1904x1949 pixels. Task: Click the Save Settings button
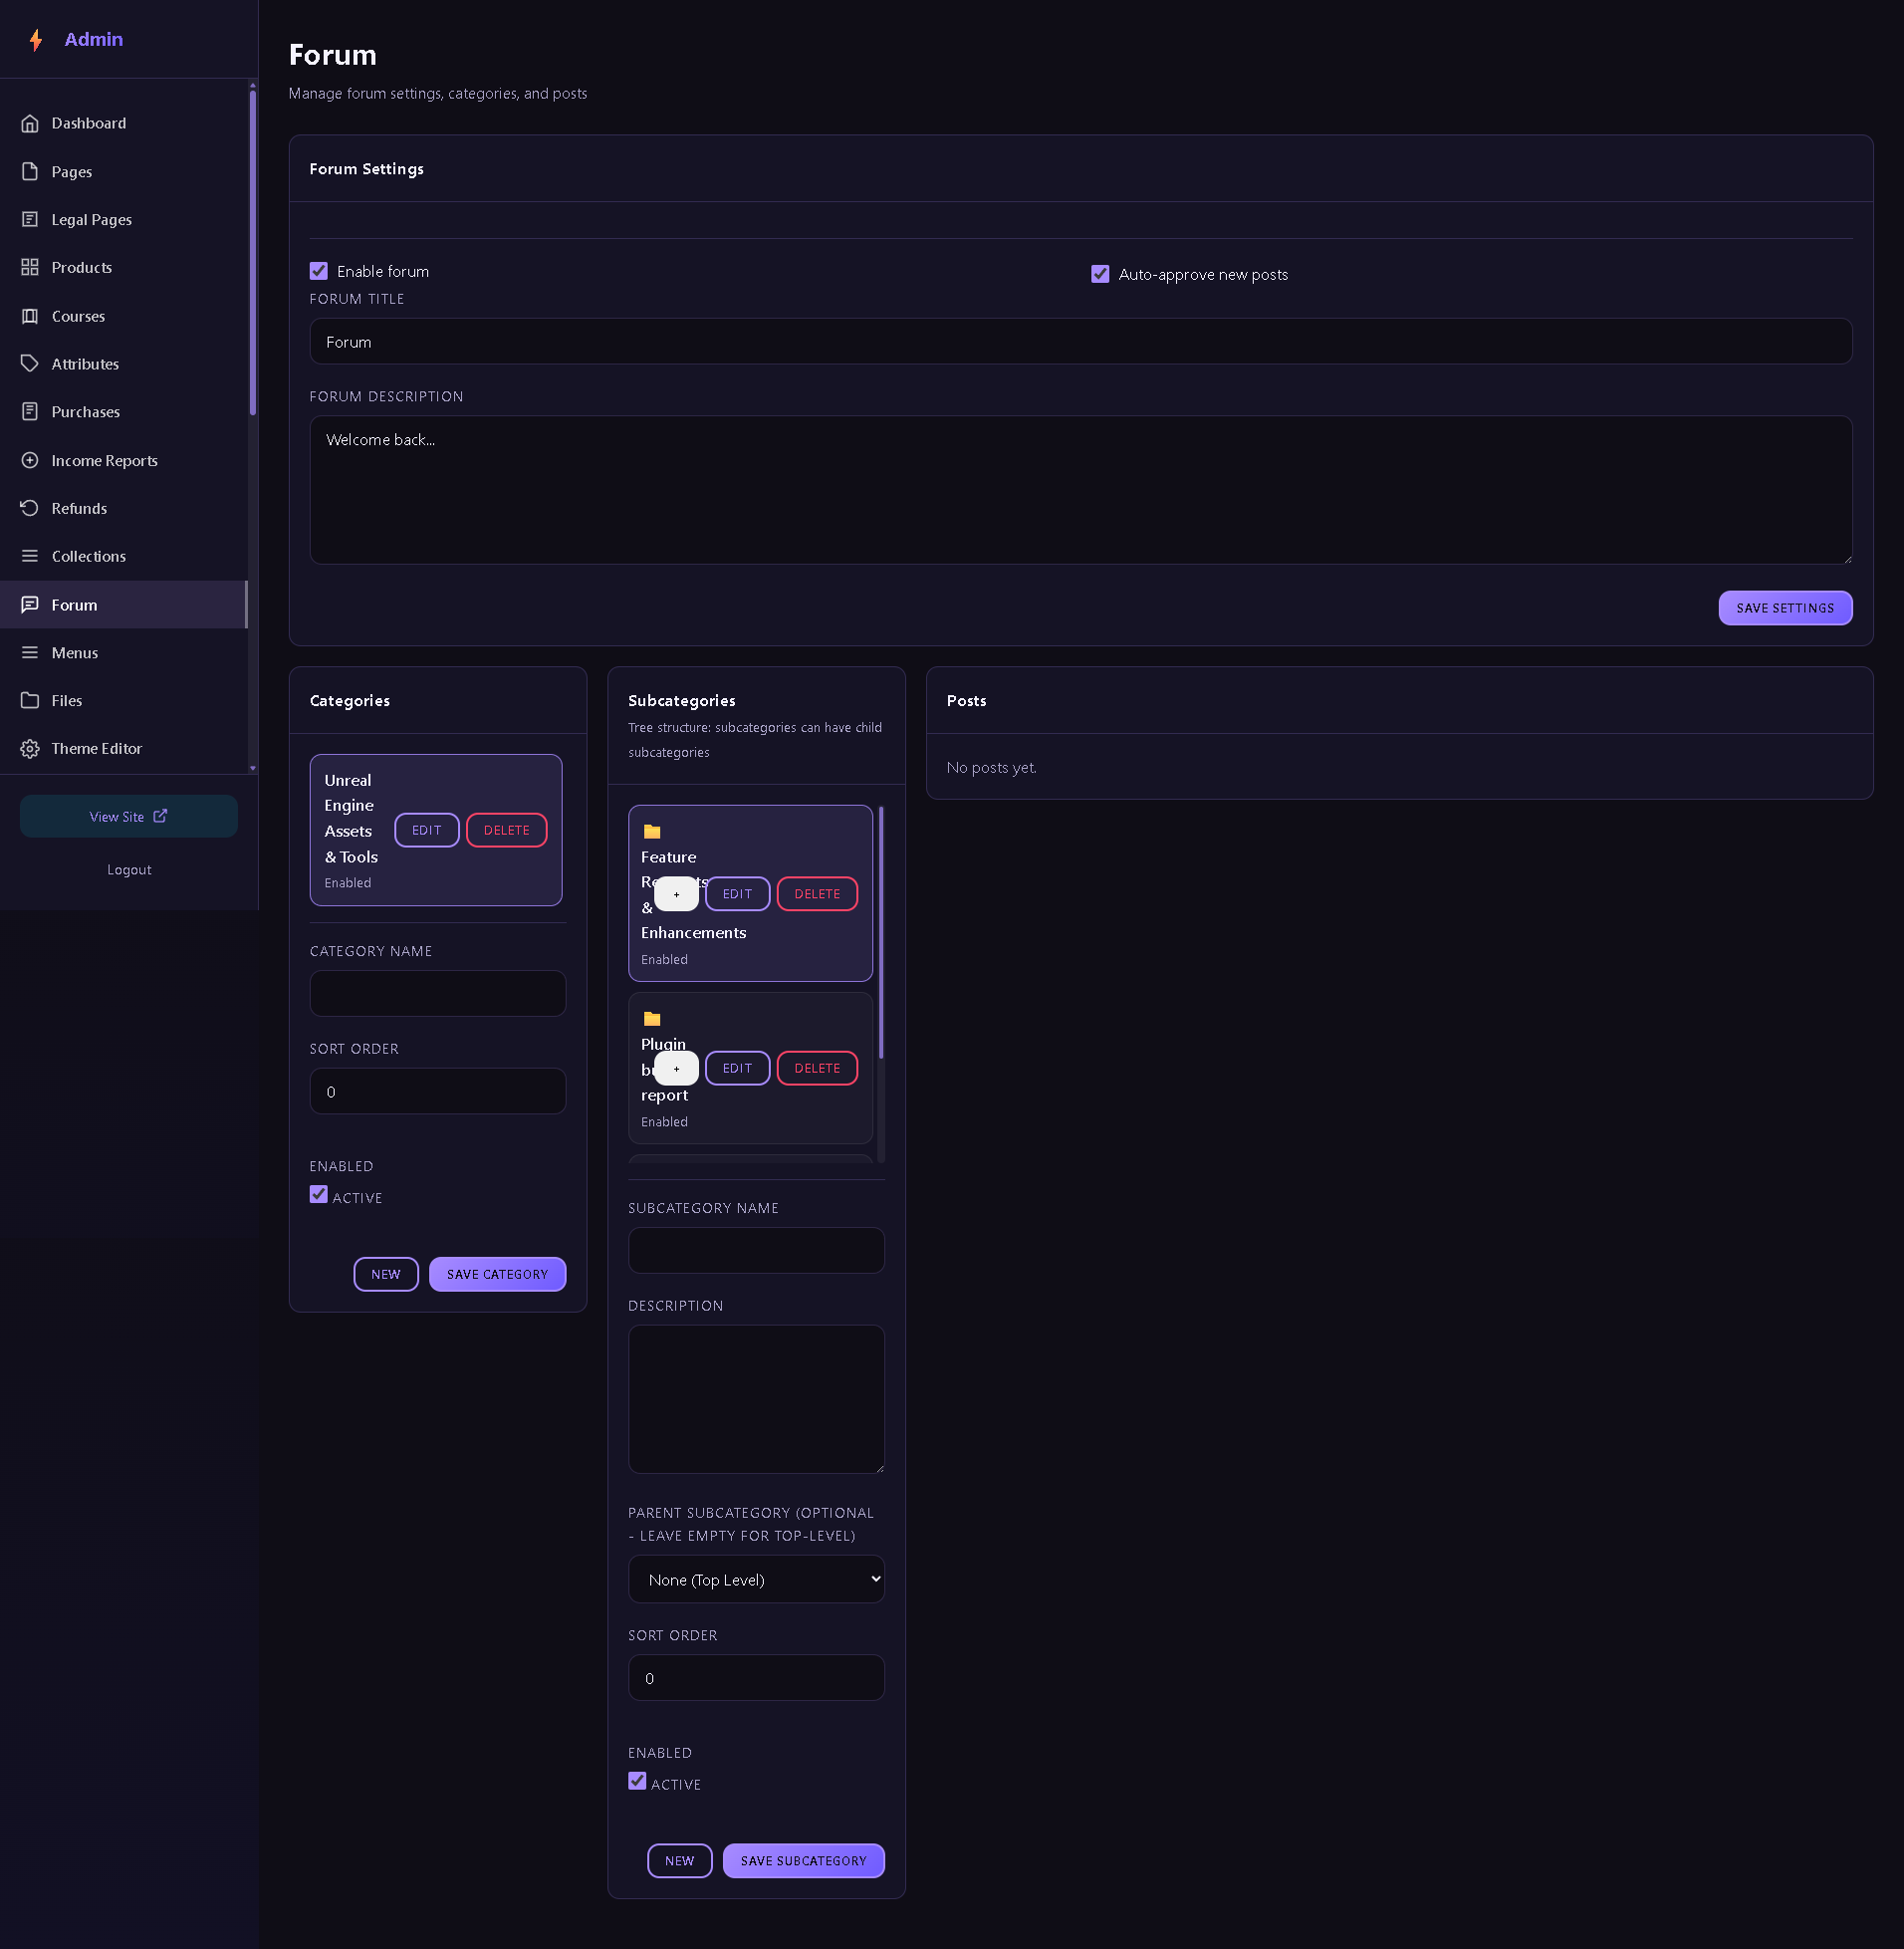1785,608
